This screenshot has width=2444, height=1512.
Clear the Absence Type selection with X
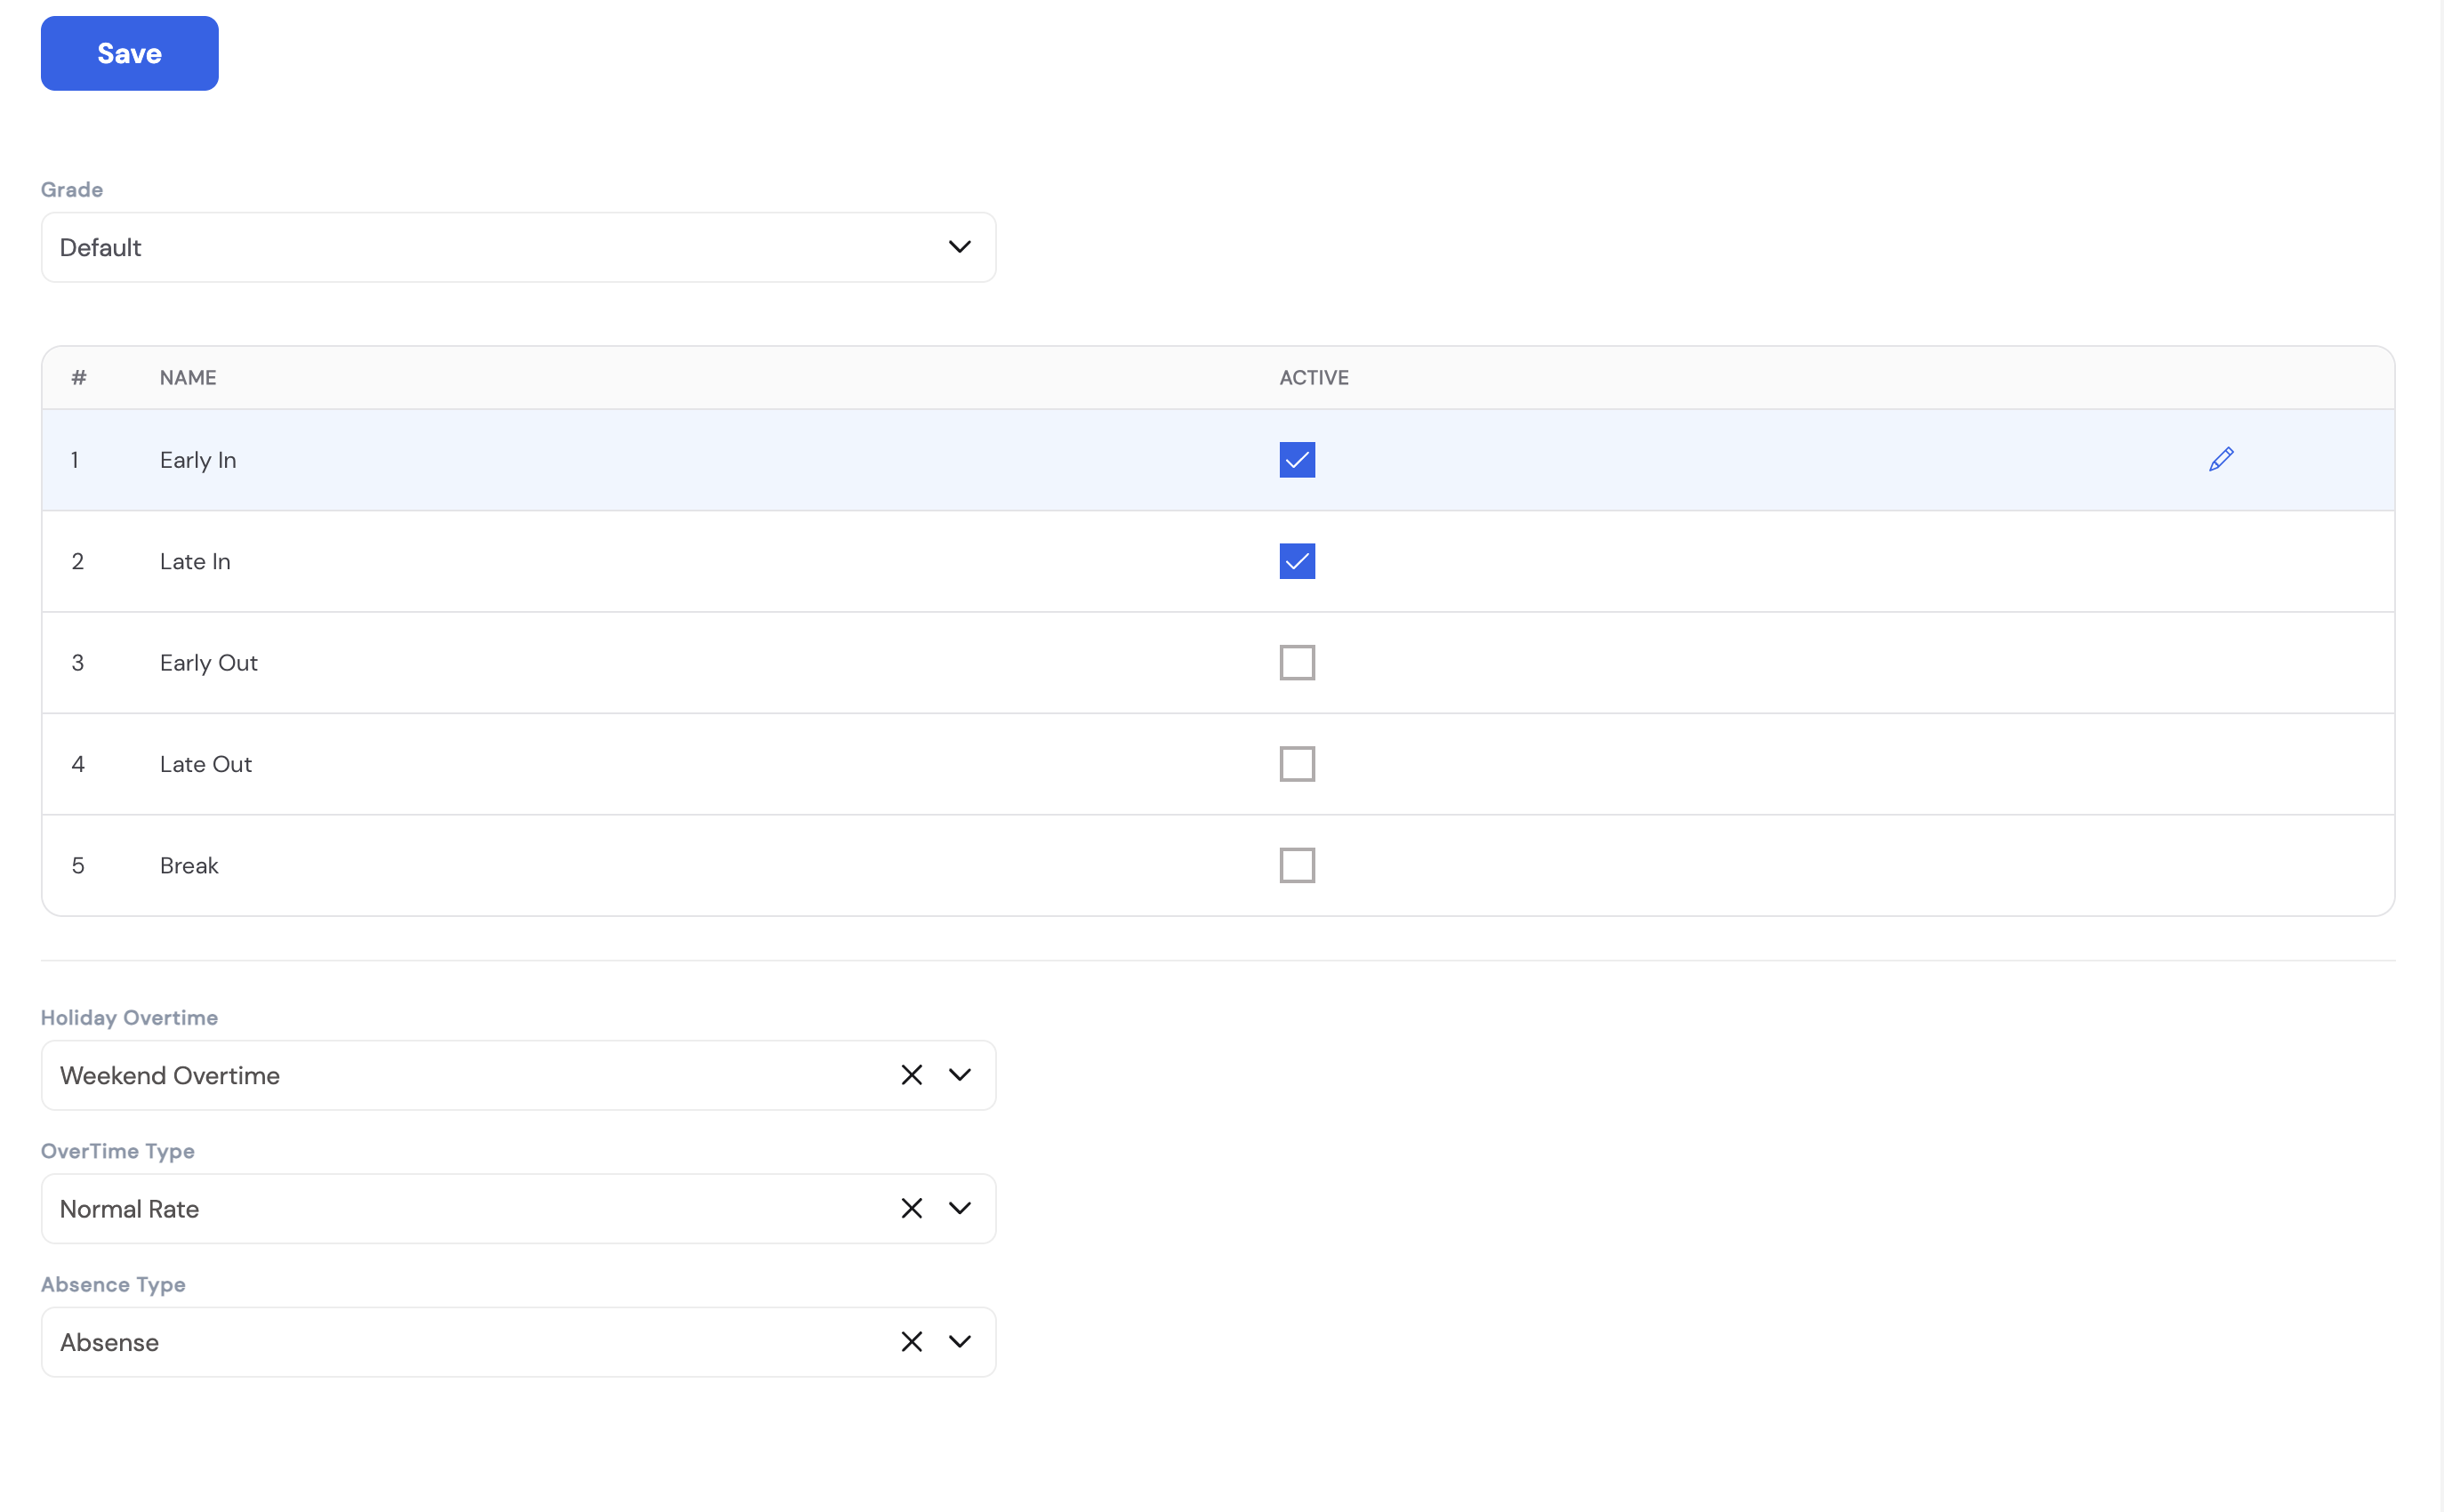click(x=911, y=1342)
